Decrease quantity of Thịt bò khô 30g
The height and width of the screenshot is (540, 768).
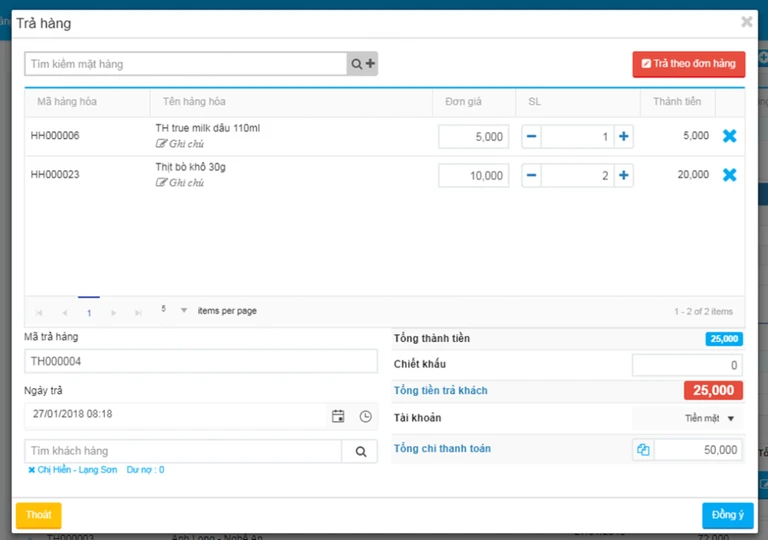pyautogui.click(x=531, y=175)
